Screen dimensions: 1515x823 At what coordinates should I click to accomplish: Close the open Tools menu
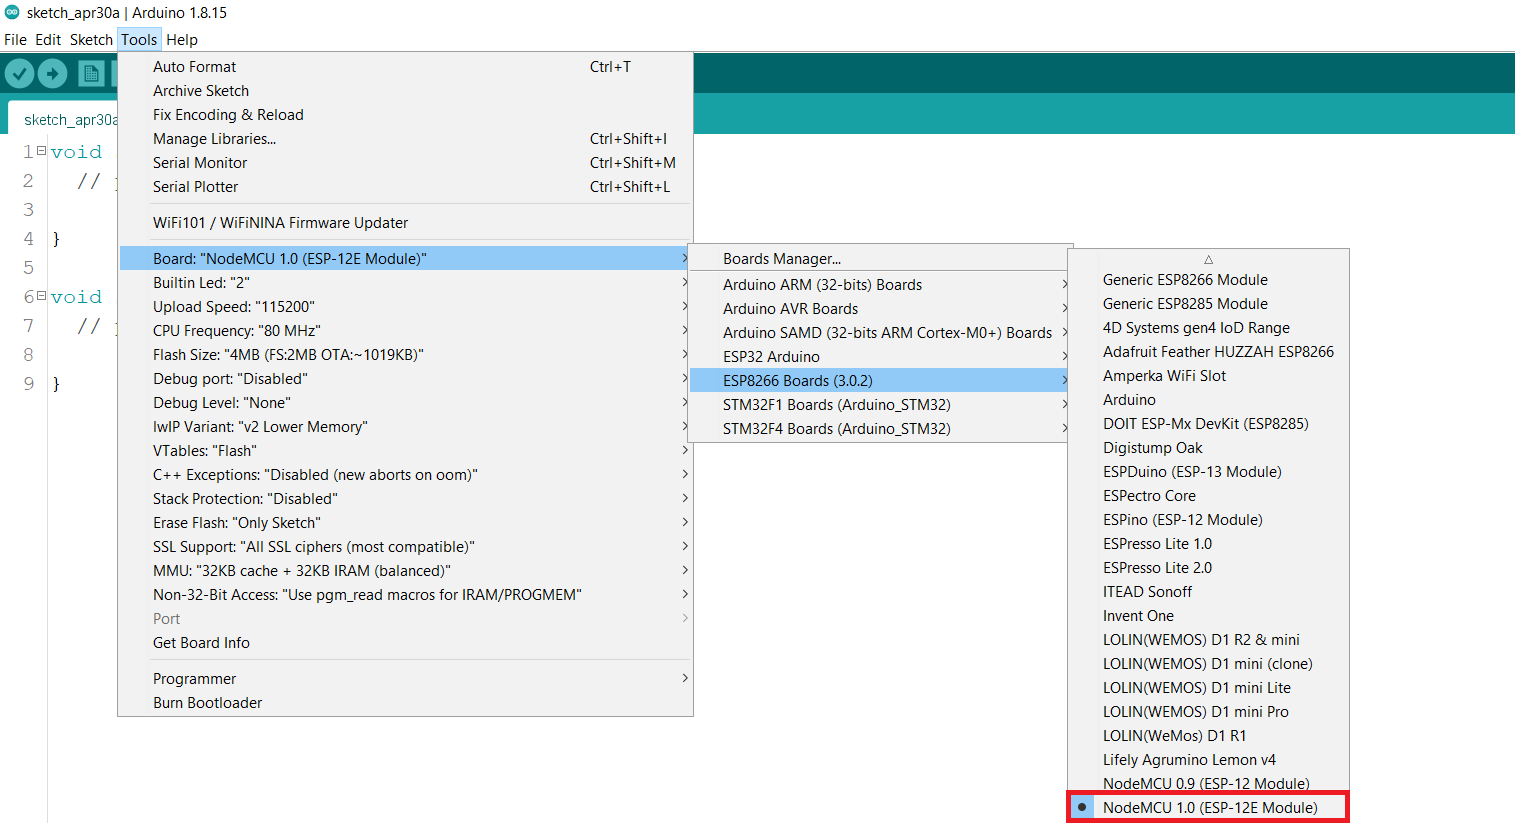(x=139, y=40)
